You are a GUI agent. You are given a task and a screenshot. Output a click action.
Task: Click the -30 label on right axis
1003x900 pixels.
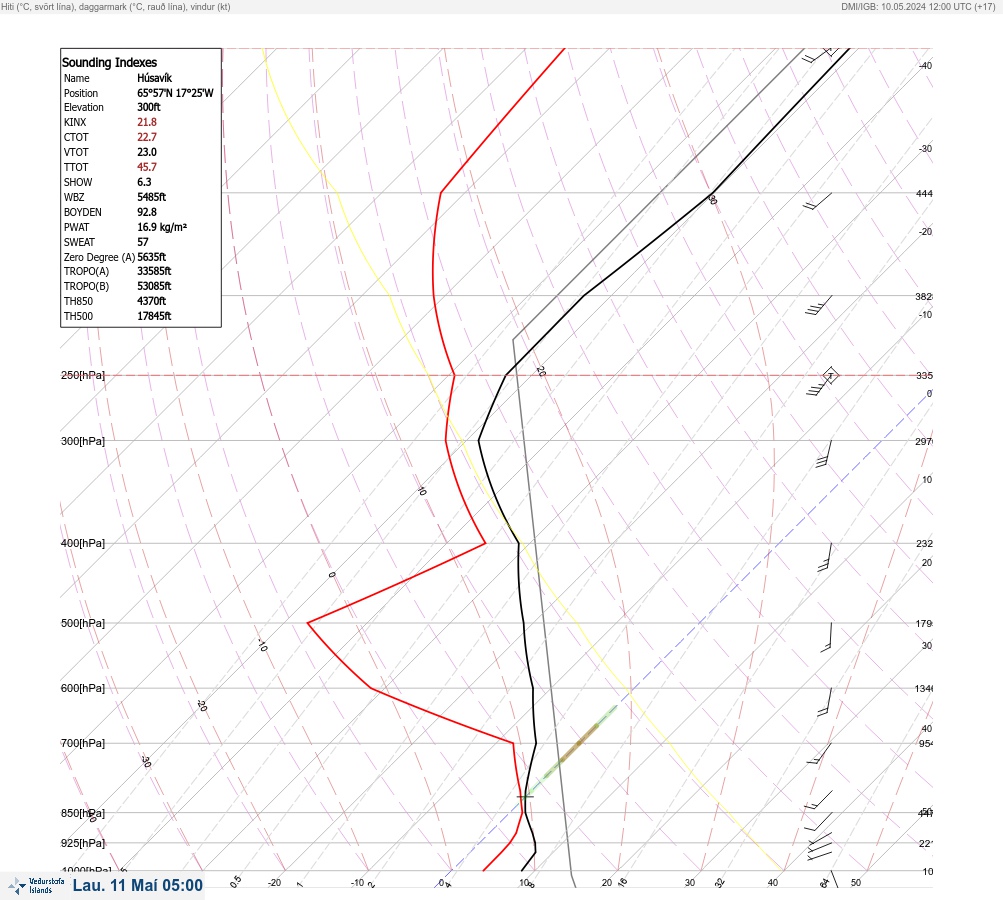[x=925, y=148]
